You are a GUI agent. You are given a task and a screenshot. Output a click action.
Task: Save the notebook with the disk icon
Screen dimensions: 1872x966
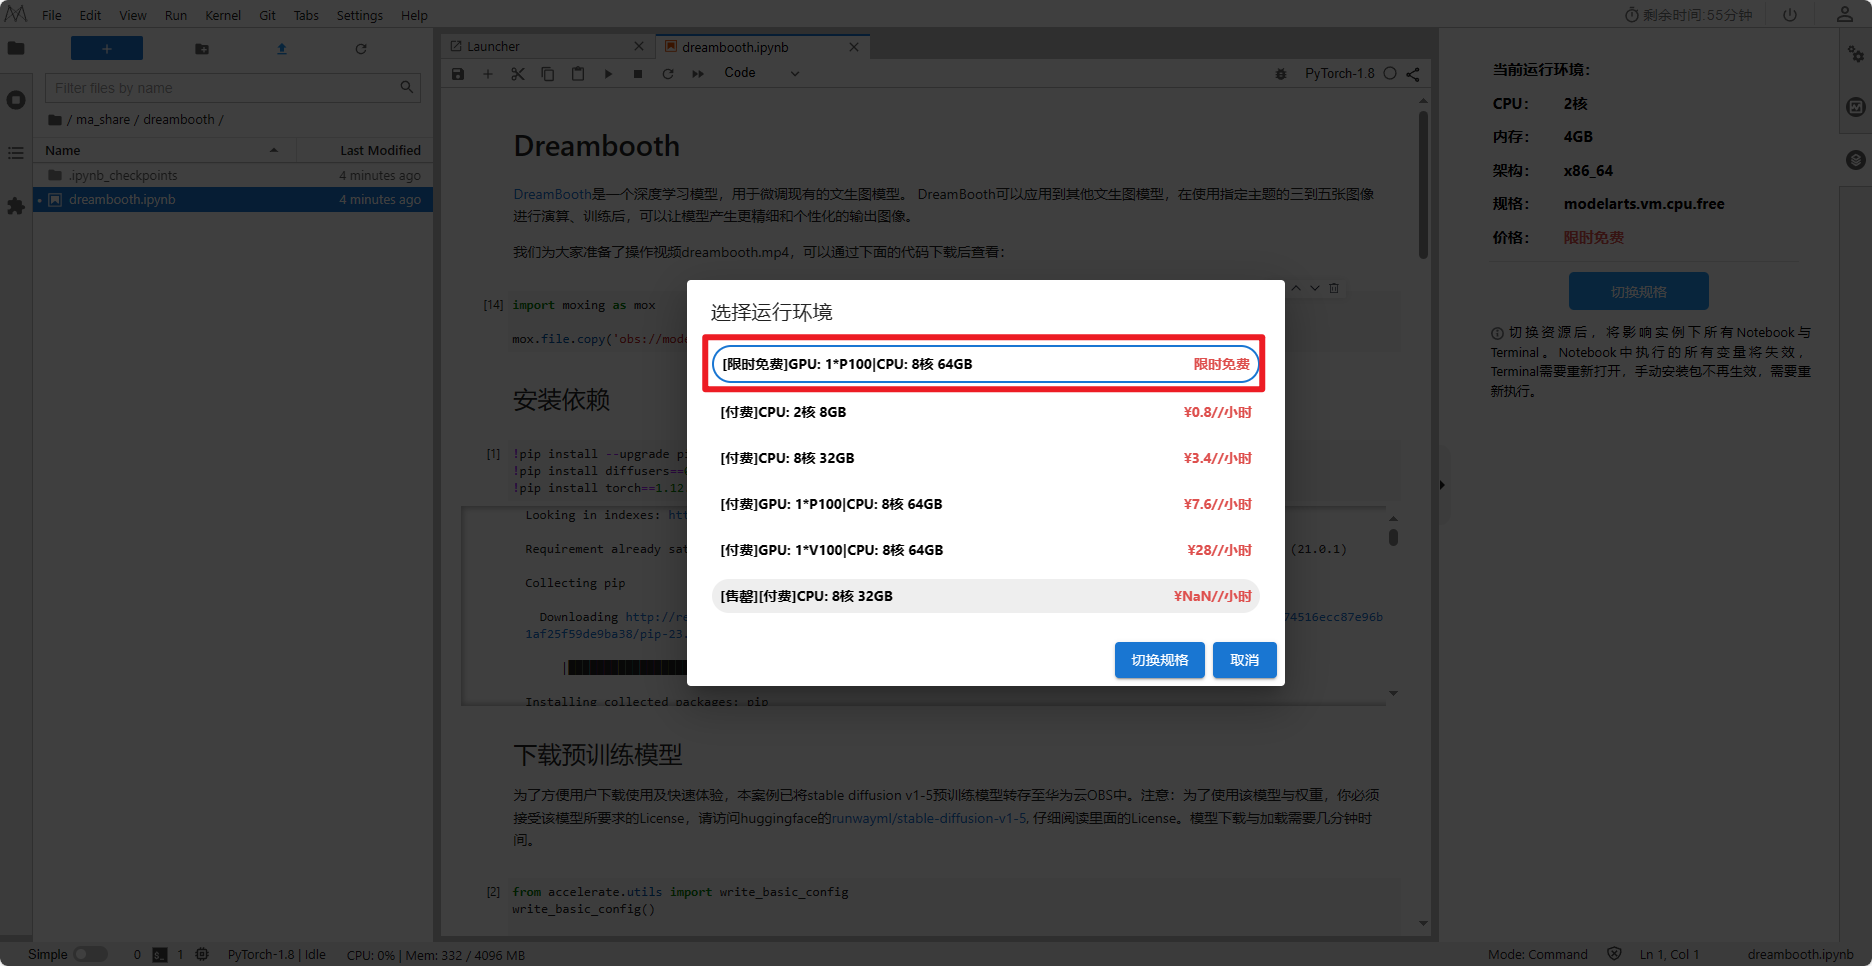(458, 74)
